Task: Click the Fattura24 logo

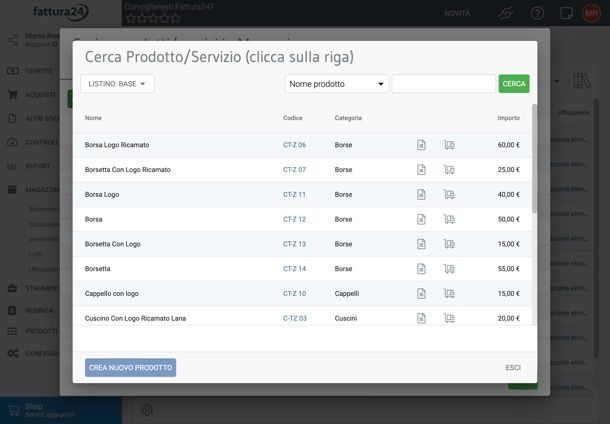Action: click(60, 12)
